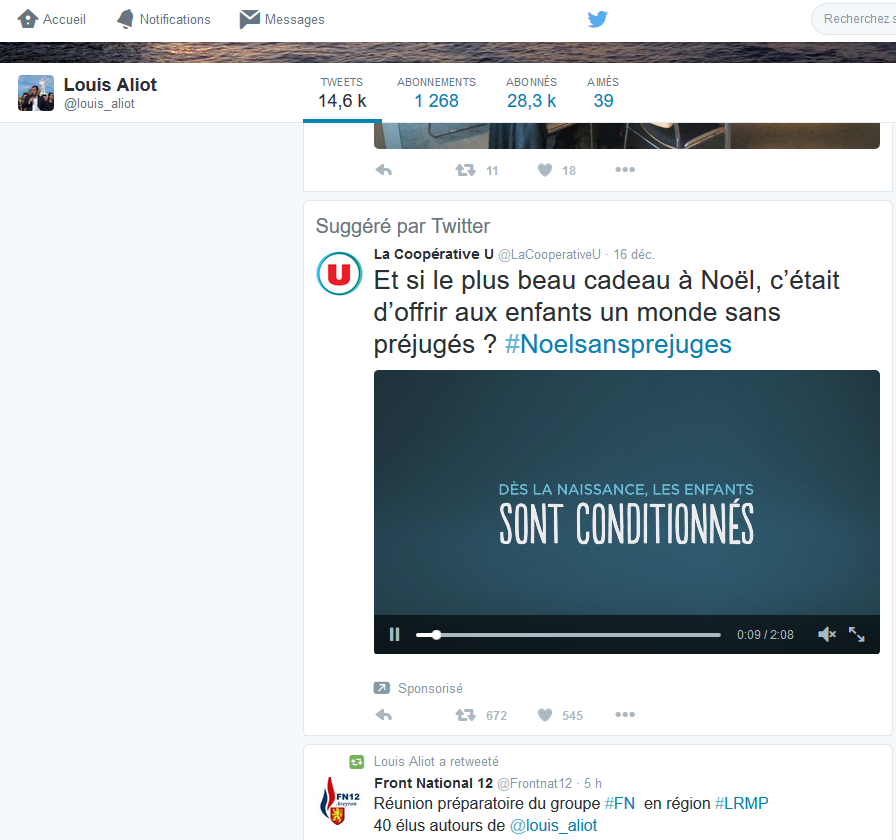896x840 pixels.
Task: Click the Messages menu label
Action: coord(294,19)
